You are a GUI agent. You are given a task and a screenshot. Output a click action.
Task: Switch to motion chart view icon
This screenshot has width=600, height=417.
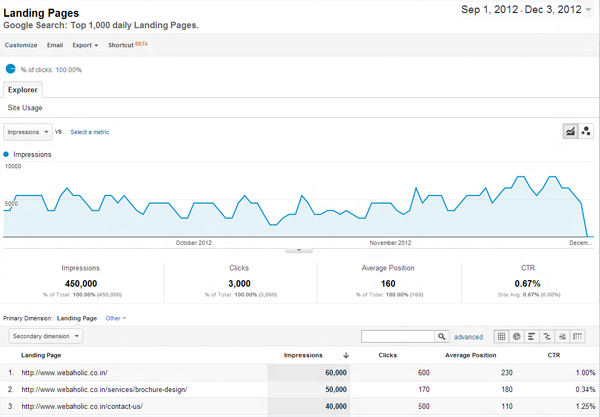click(586, 131)
